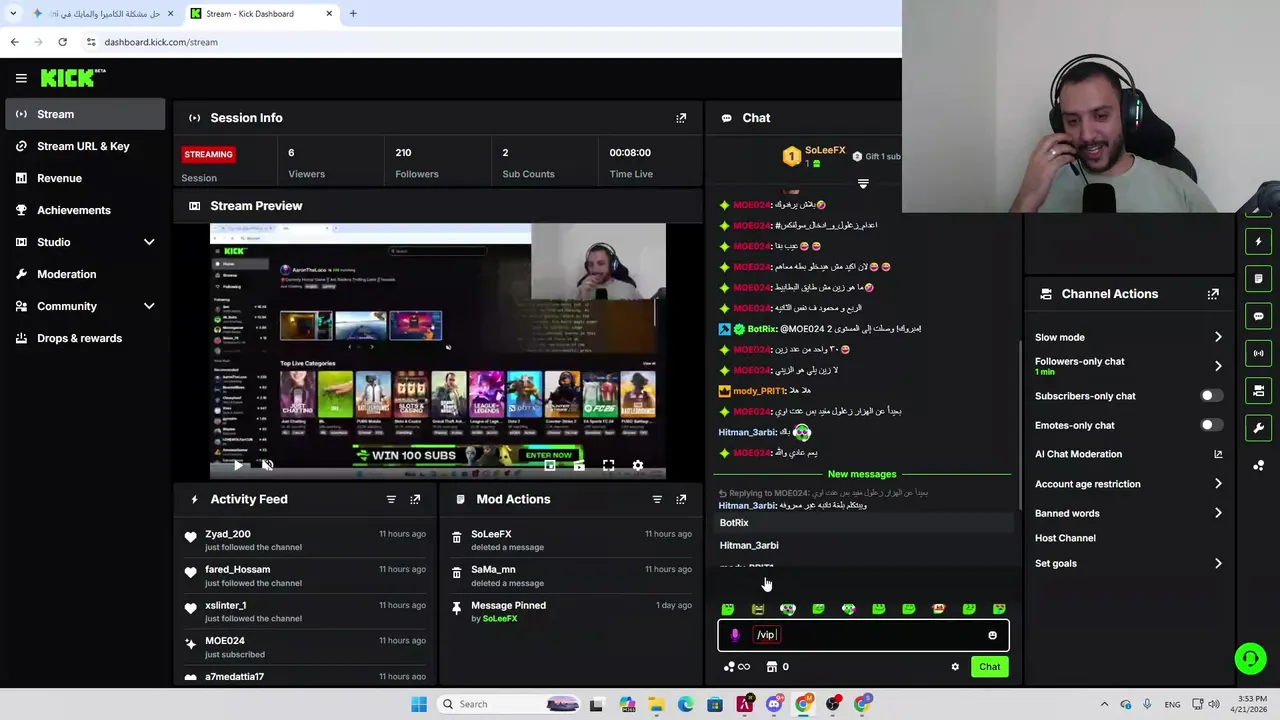Click the lightning bolt icon in right rail
Viewport: 1280px width, 720px height.
1258,241
